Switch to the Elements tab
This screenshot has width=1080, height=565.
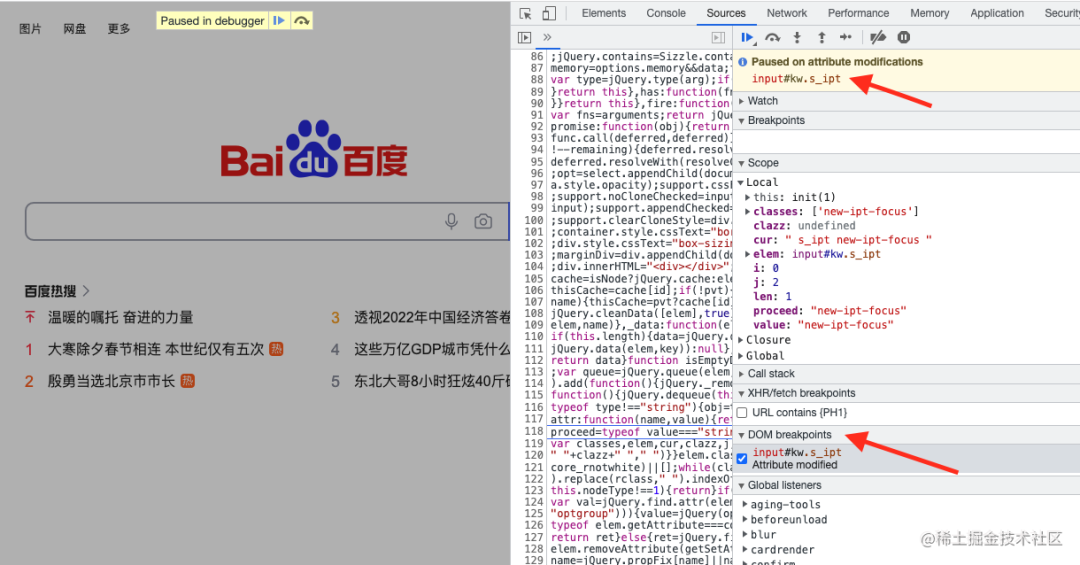click(x=603, y=13)
